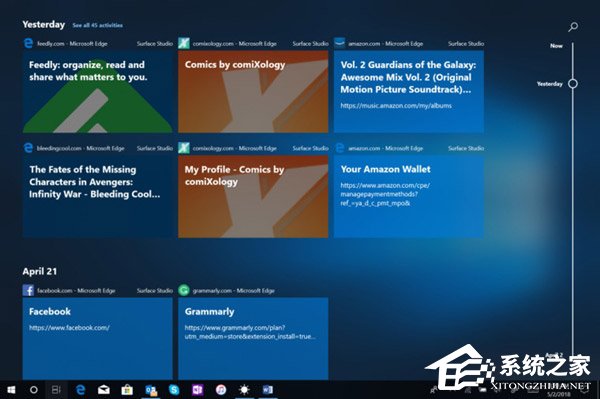Click comiXology icon above My Profile card
600x399 pixels.
(184, 148)
